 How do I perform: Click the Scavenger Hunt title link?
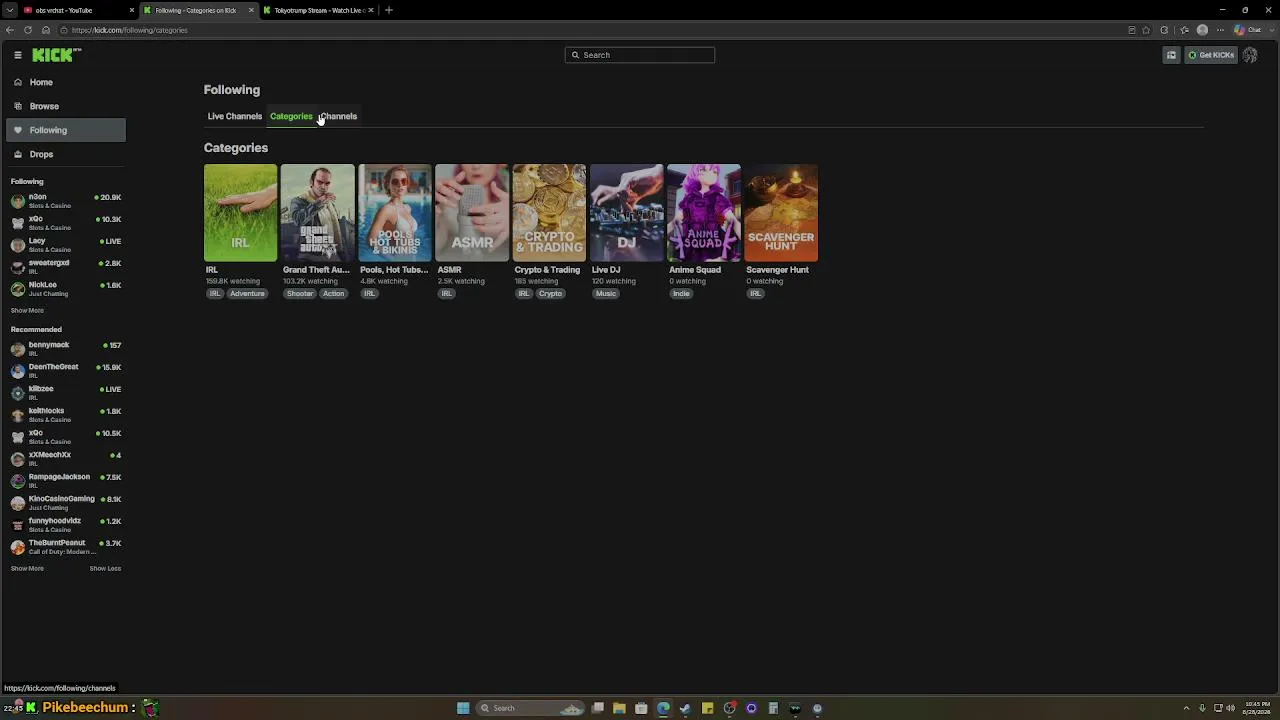[x=777, y=270]
